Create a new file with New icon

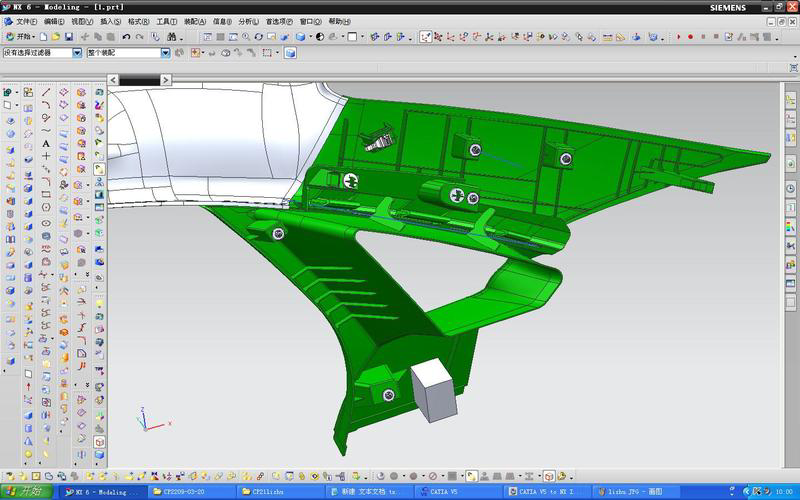[x=42, y=37]
